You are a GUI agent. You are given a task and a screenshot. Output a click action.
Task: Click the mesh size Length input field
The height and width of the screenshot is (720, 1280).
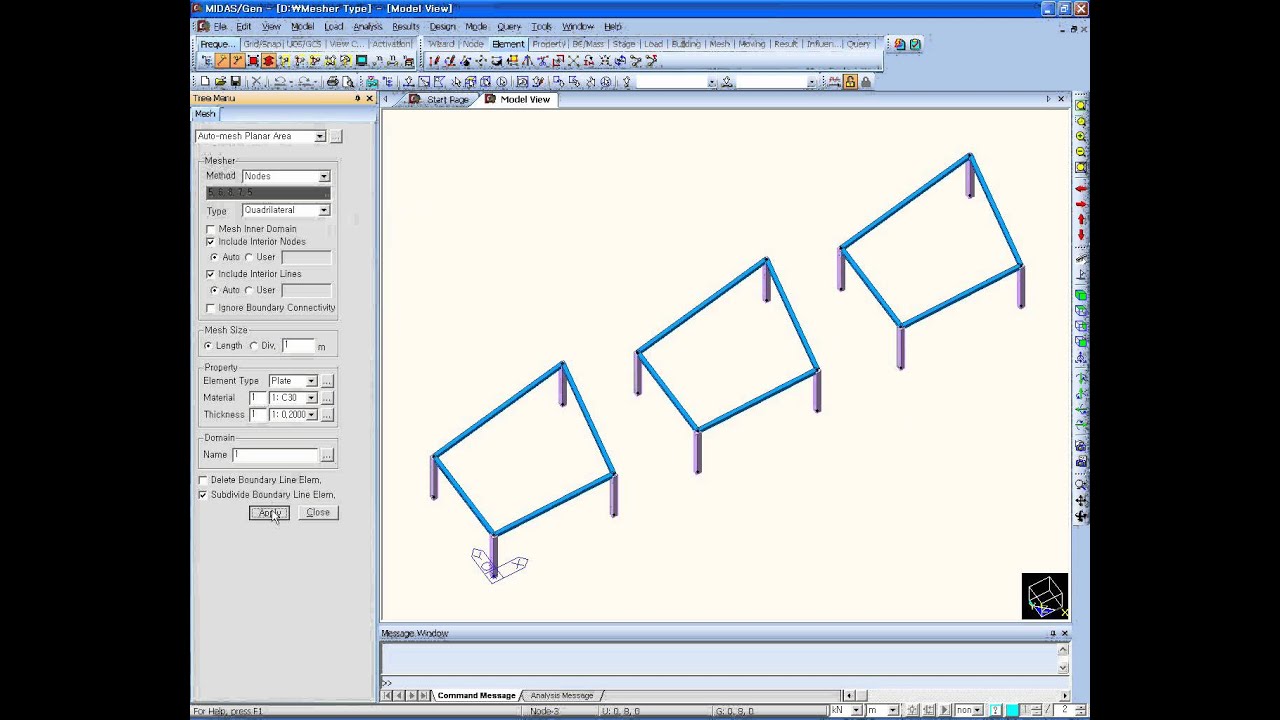point(298,346)
